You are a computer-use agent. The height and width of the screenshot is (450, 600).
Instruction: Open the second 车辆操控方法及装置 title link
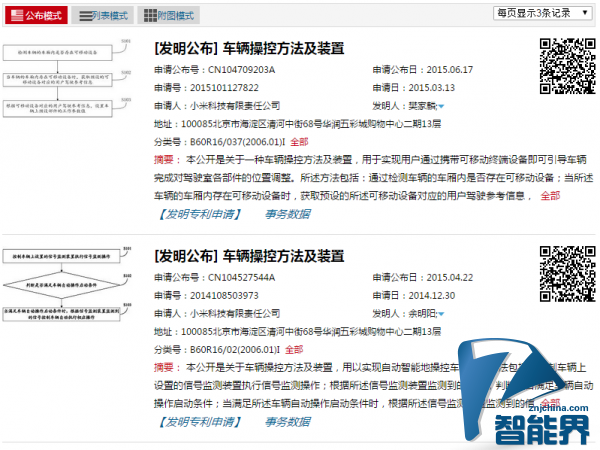tap(249, 256)
